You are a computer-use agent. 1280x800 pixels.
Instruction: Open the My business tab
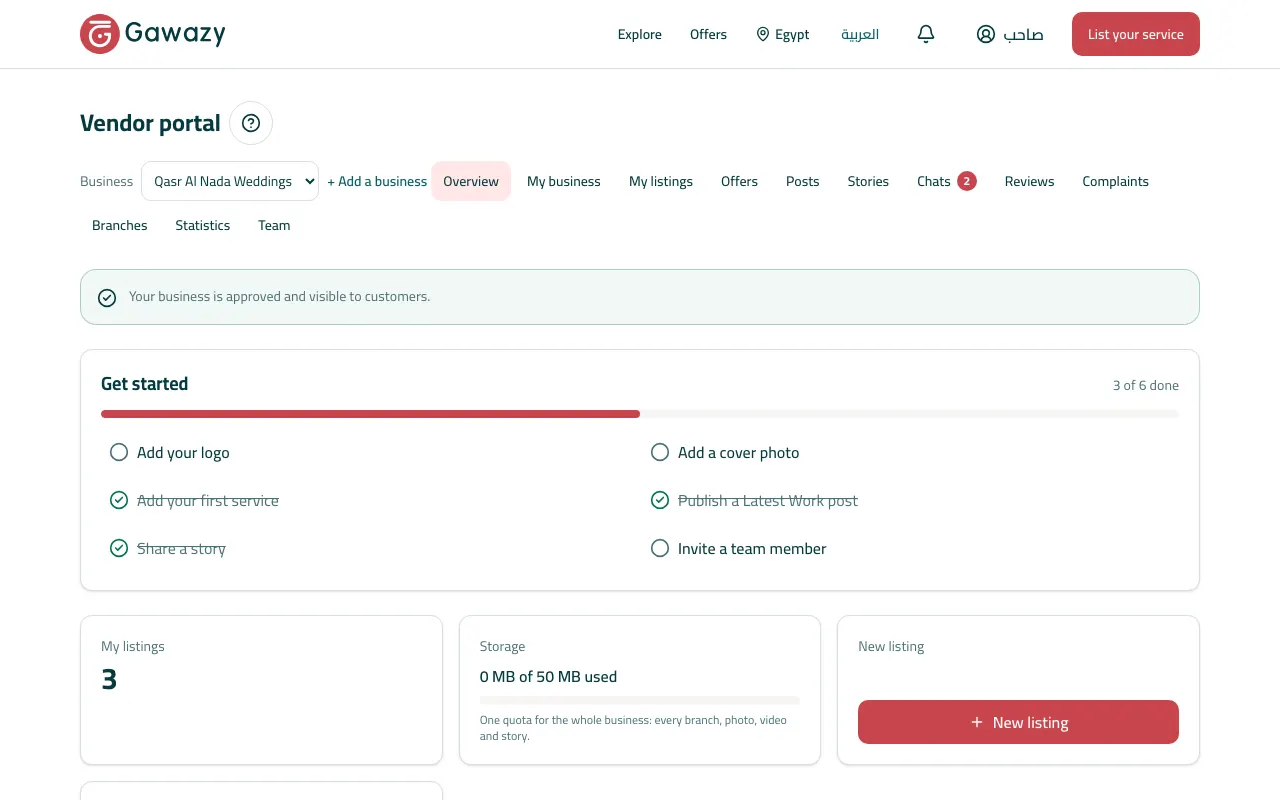click(x=564, y=181)
